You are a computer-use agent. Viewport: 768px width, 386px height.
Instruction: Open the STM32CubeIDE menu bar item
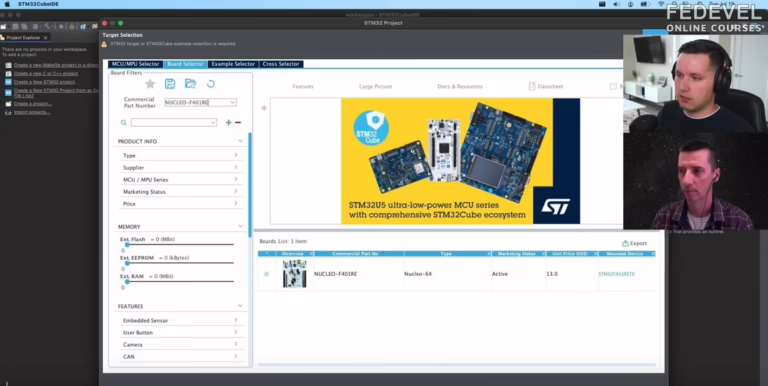tap(38, 4)
